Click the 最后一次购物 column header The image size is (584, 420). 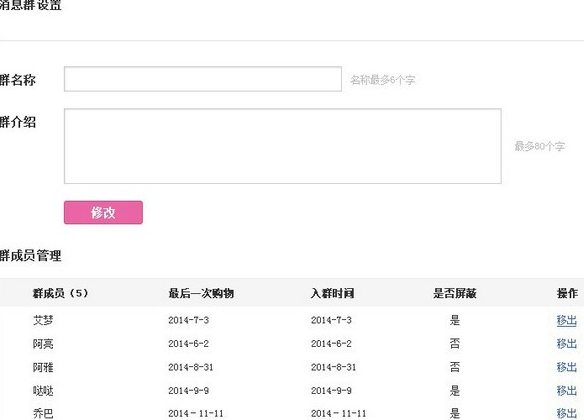click(201, 293)
